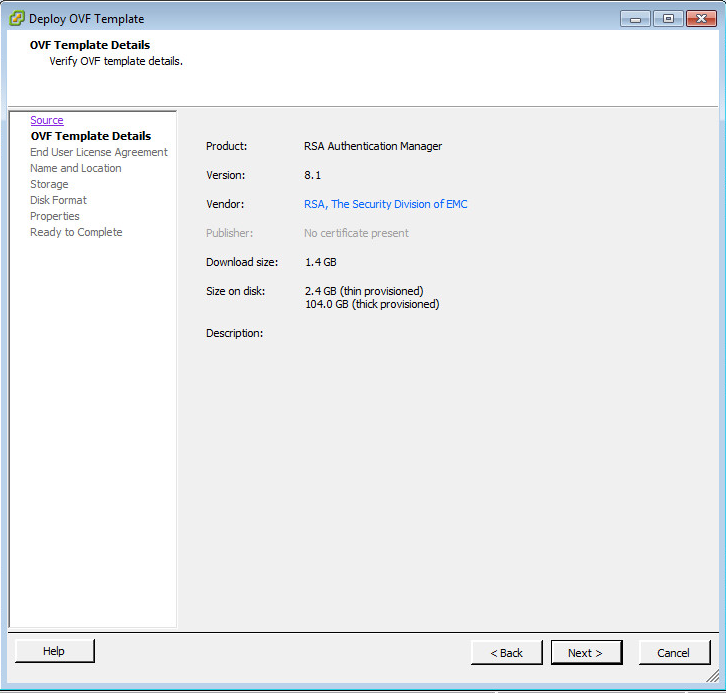This screenshot has height=693, width=726.
Task: Select Ready to Complete step
Action: pyautogui.click(x=76, y=232)
